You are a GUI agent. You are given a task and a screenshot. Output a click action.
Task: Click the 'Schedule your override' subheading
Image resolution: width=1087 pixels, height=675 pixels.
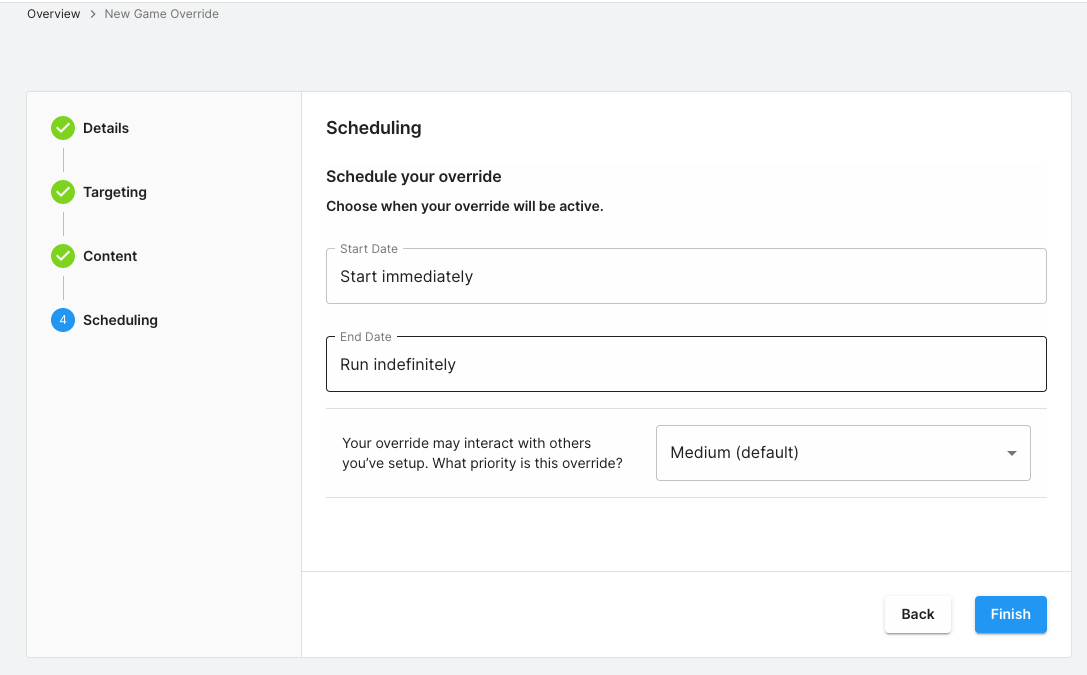[413, 177]
